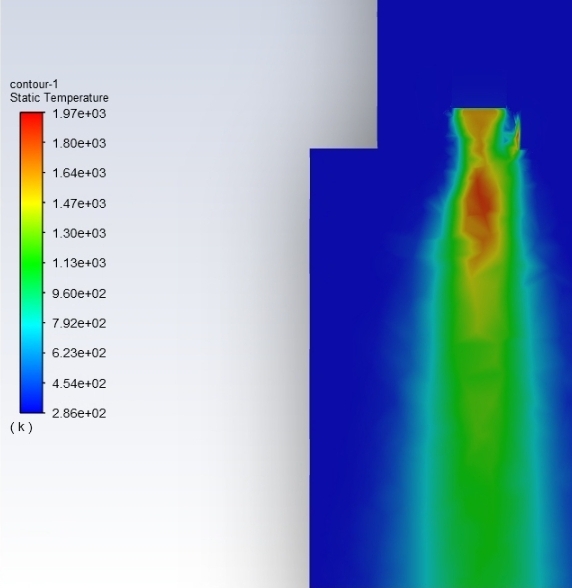Pick the green middle of the colorbar
The height and width of the screenshot is (588, 572).
coord(32,262)
